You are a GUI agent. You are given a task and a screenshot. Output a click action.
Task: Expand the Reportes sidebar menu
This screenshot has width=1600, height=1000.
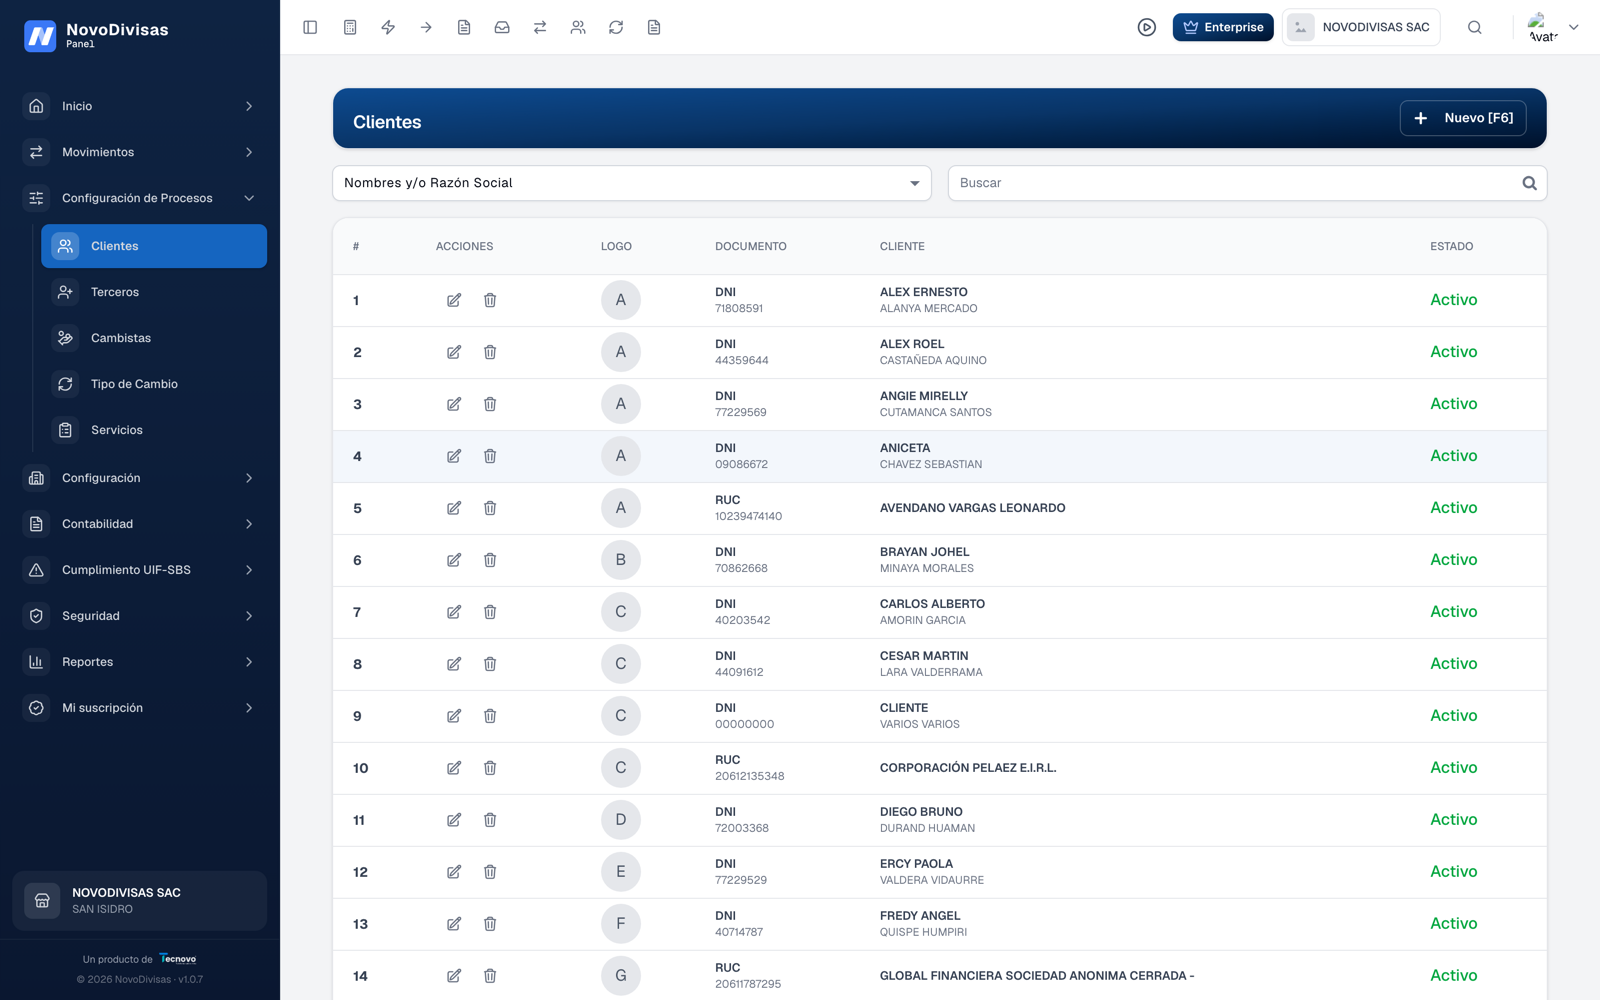pyautogui.click(x=140, y=662)
